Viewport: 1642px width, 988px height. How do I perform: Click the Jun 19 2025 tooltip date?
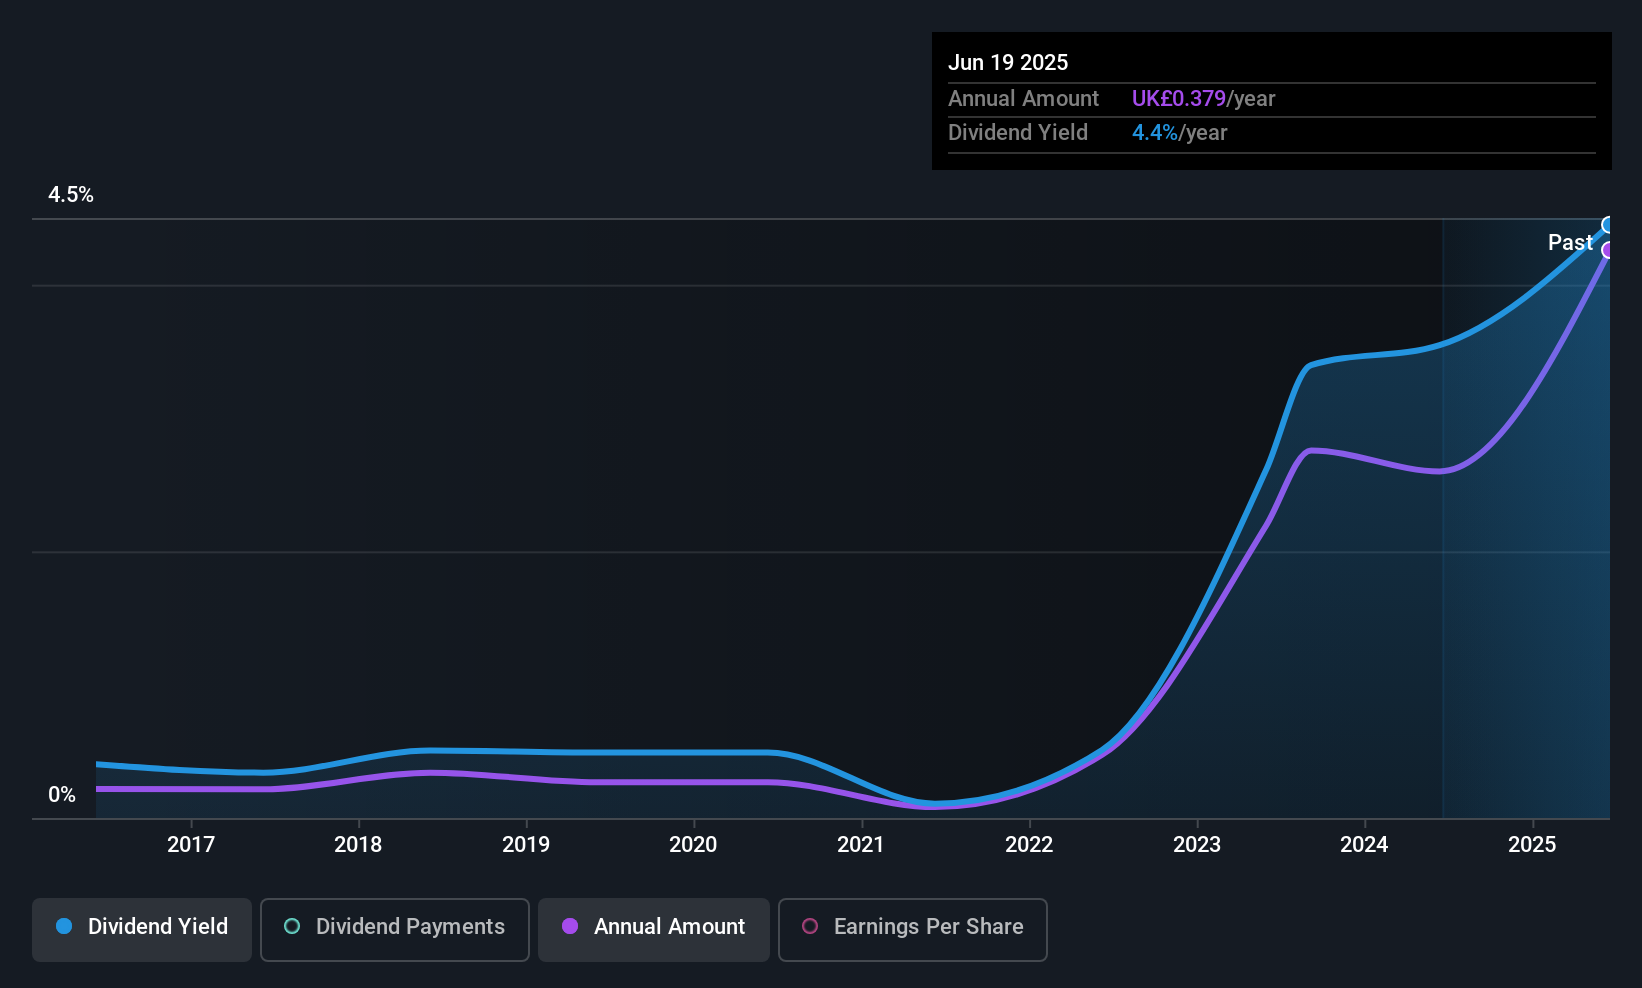click(x=1008, y=63)
